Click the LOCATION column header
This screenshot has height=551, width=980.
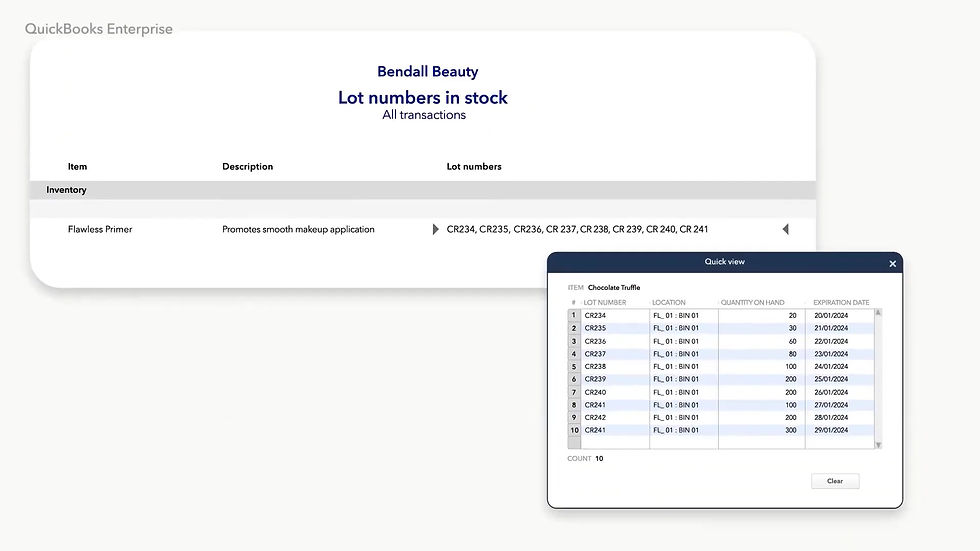(669, 302)
